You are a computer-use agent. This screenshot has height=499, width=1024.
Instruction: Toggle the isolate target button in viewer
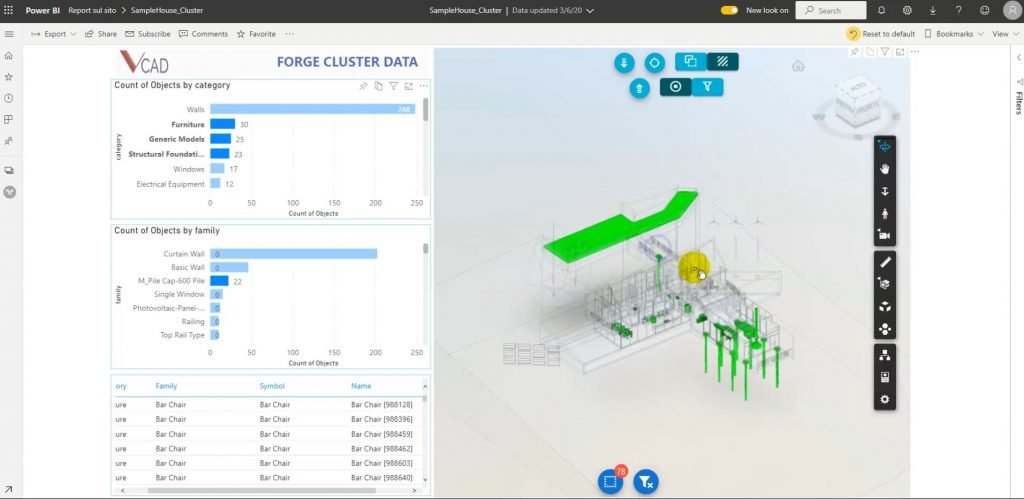click(x=675, y=86)
